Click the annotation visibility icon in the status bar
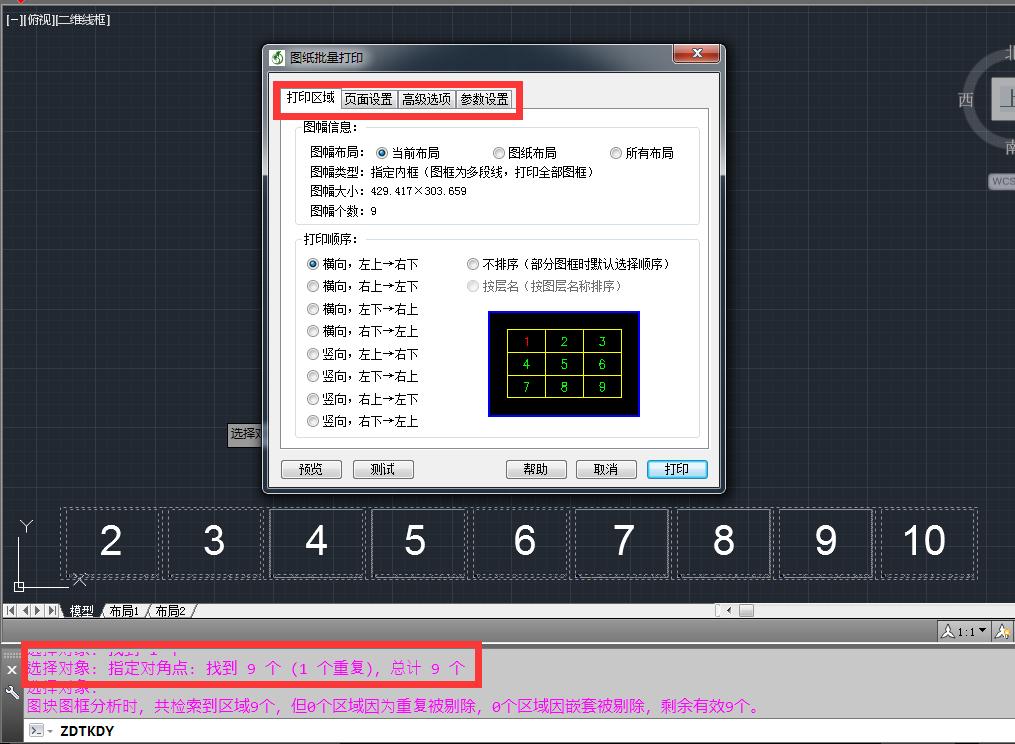This screenshot has width=1015, height=744. click(1003, 630)
